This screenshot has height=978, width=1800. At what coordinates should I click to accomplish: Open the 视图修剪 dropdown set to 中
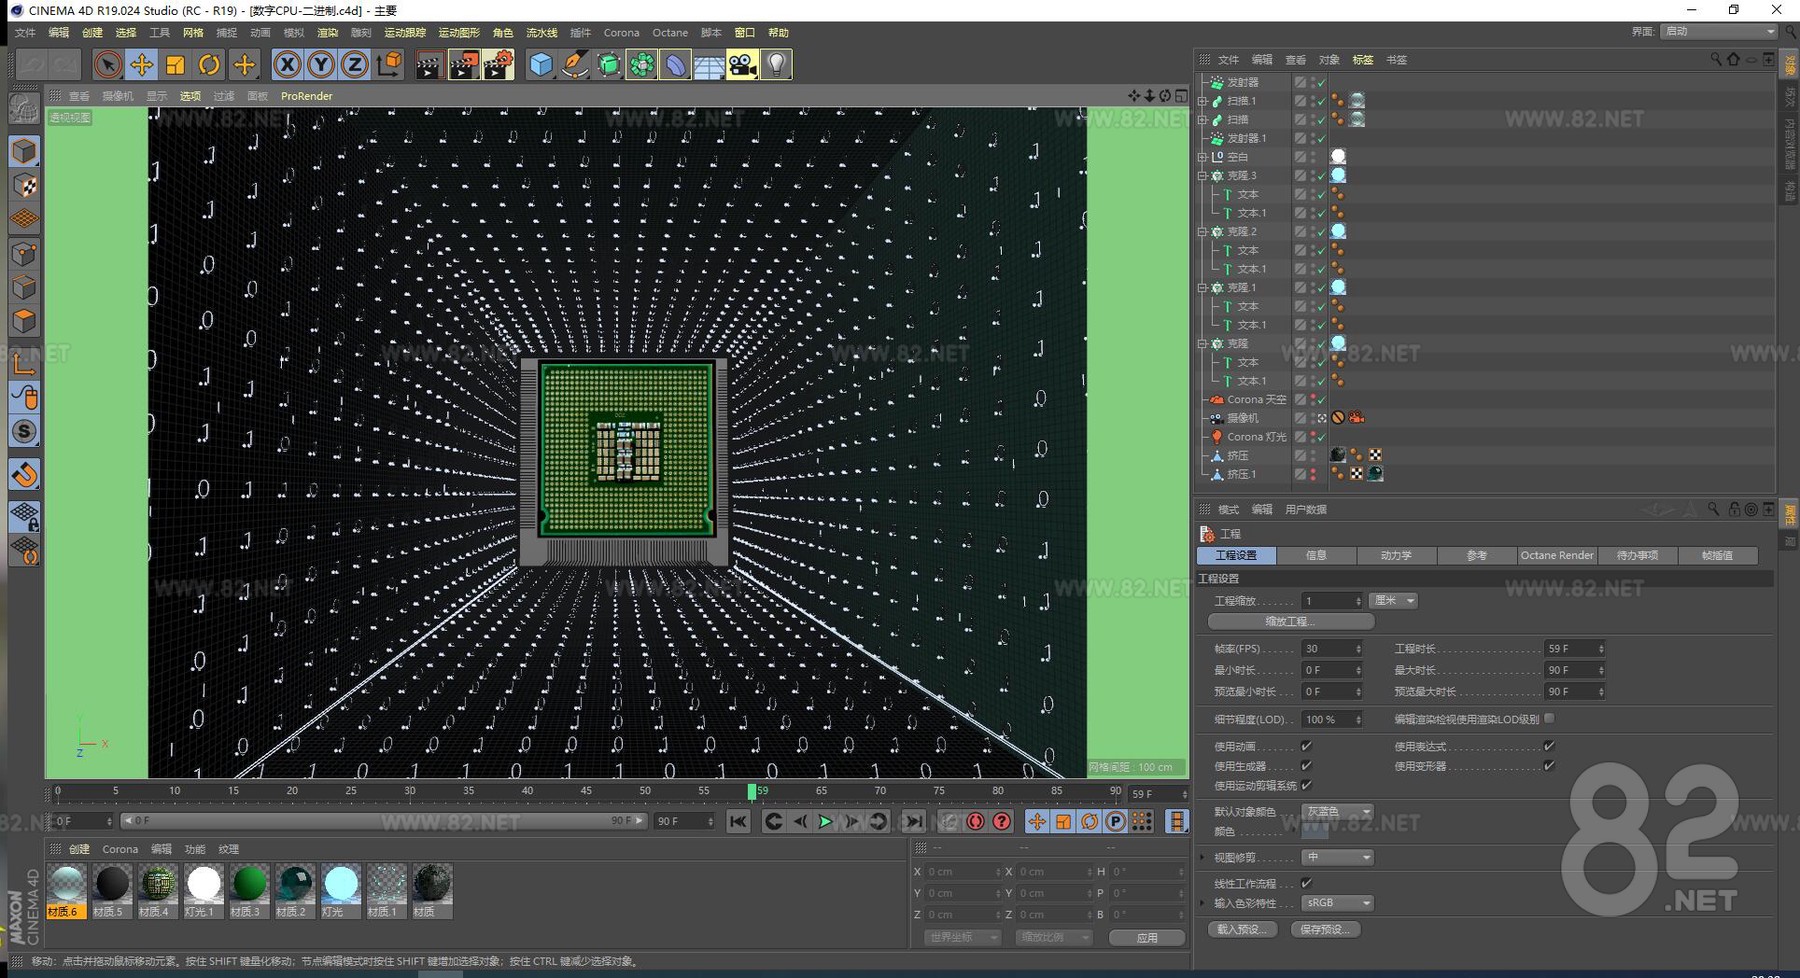1337,858
